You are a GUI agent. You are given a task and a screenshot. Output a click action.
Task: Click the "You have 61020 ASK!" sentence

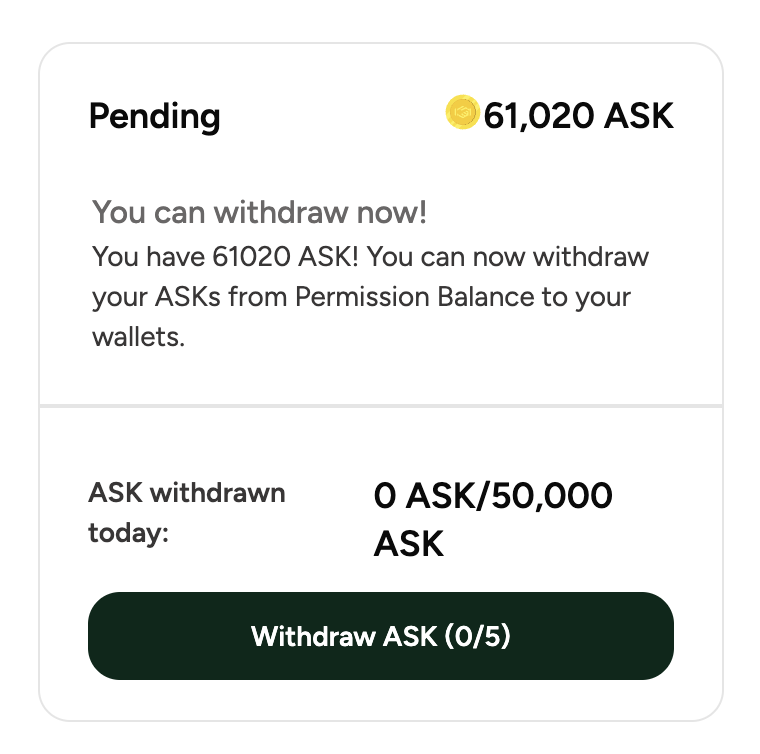(x=225, y=256)
